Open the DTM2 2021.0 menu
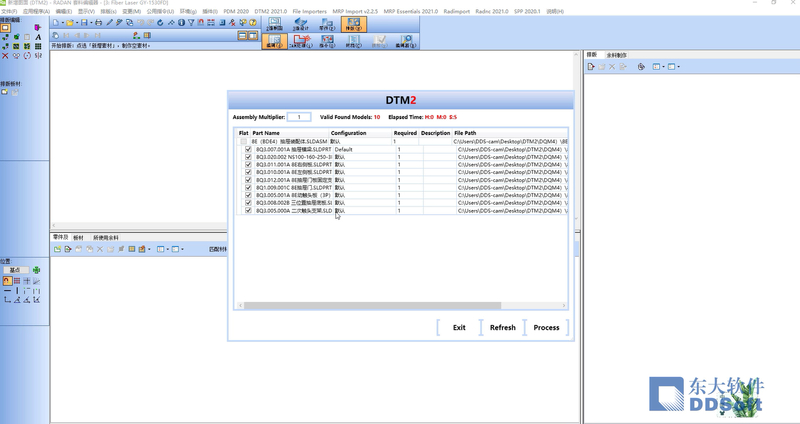 tap(269, 11)
